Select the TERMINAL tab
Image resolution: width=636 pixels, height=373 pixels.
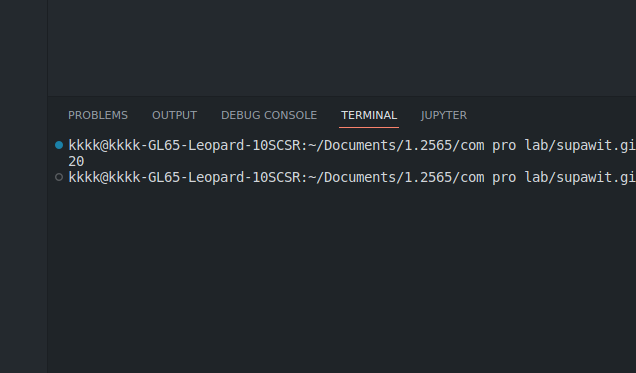[369, 116]
